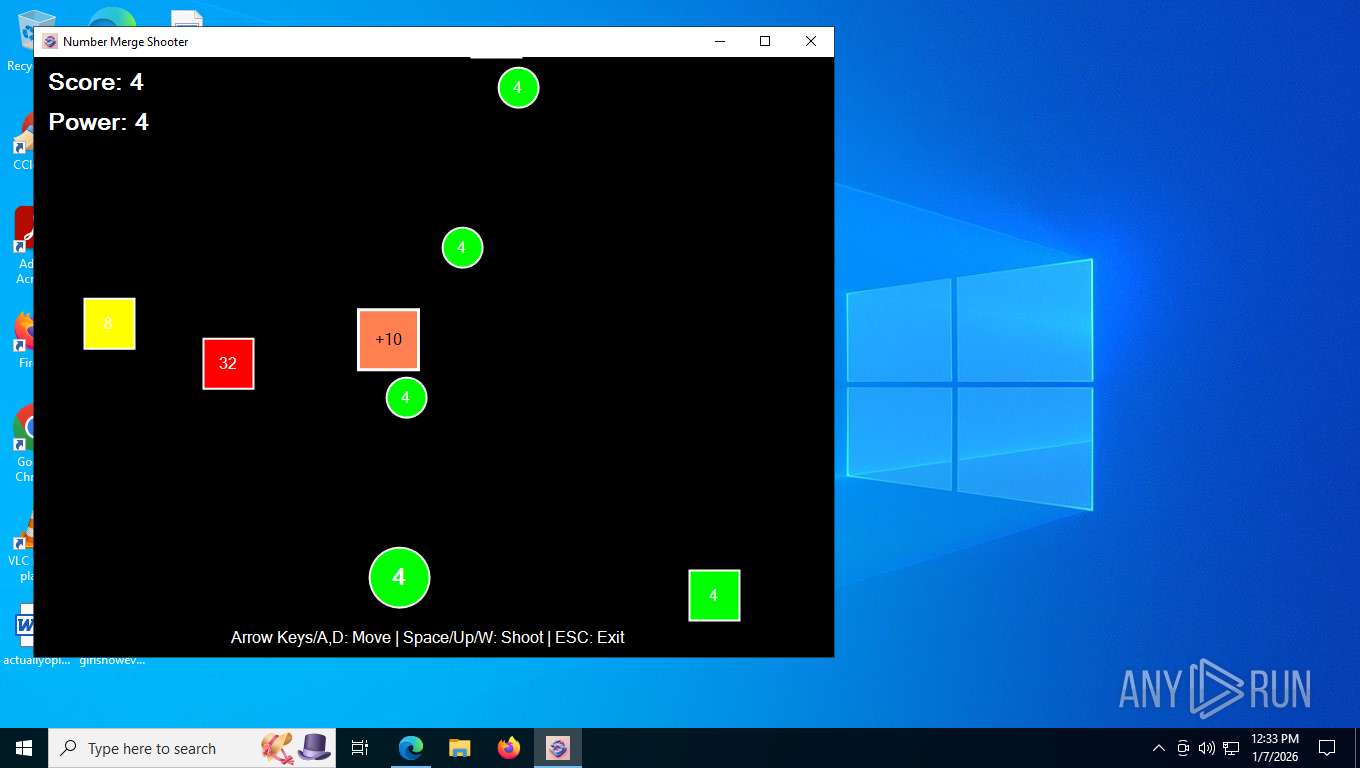
Task: Minimize the Number Merge Shooter window
Action: point(719,41)
